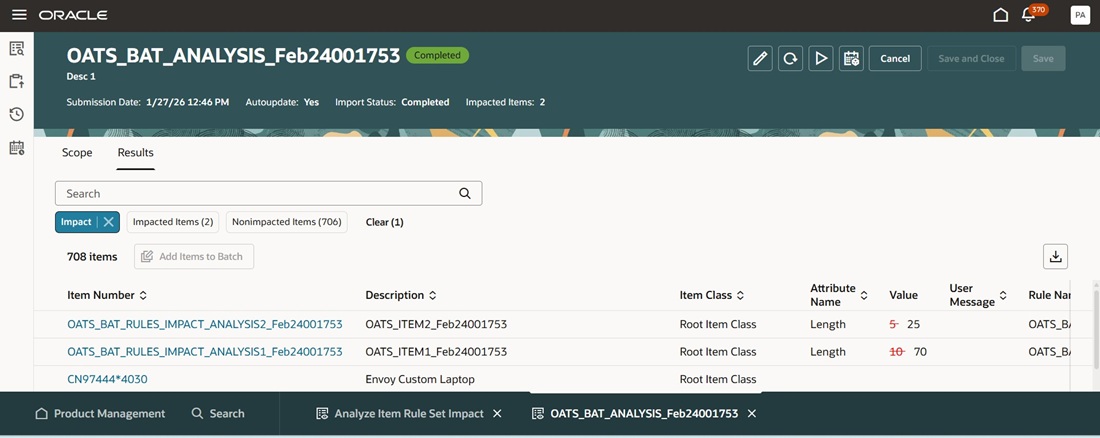Toggle the Impacted Items (2) filter chip
Viewport: 1100px width, 438px height.
pos(173,222)
